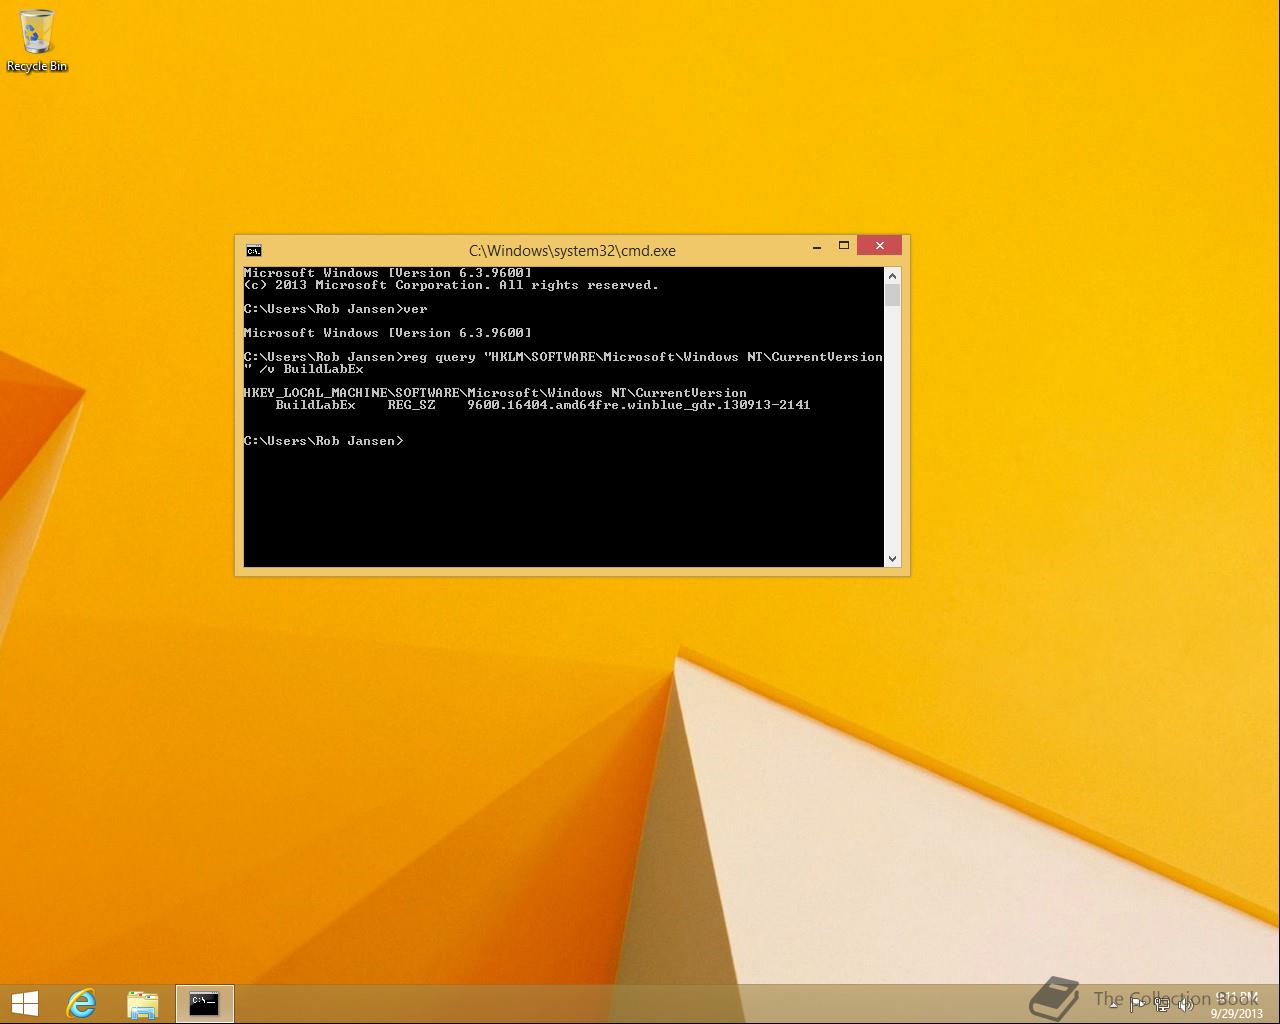Launch Internet Explorer from the taskbar
This screenshot has width=1280, height=1024.
pyautogui.click(x=81, y=1003)
